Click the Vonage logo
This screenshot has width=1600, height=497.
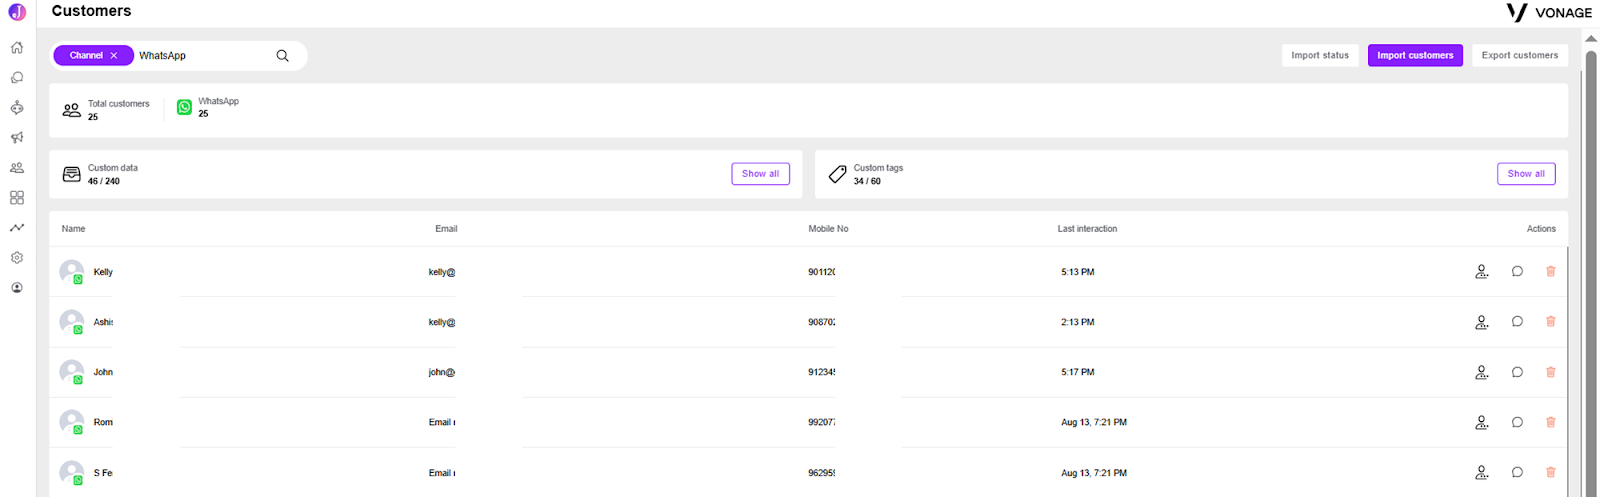pyautogui.click(x=1549, y=12)
